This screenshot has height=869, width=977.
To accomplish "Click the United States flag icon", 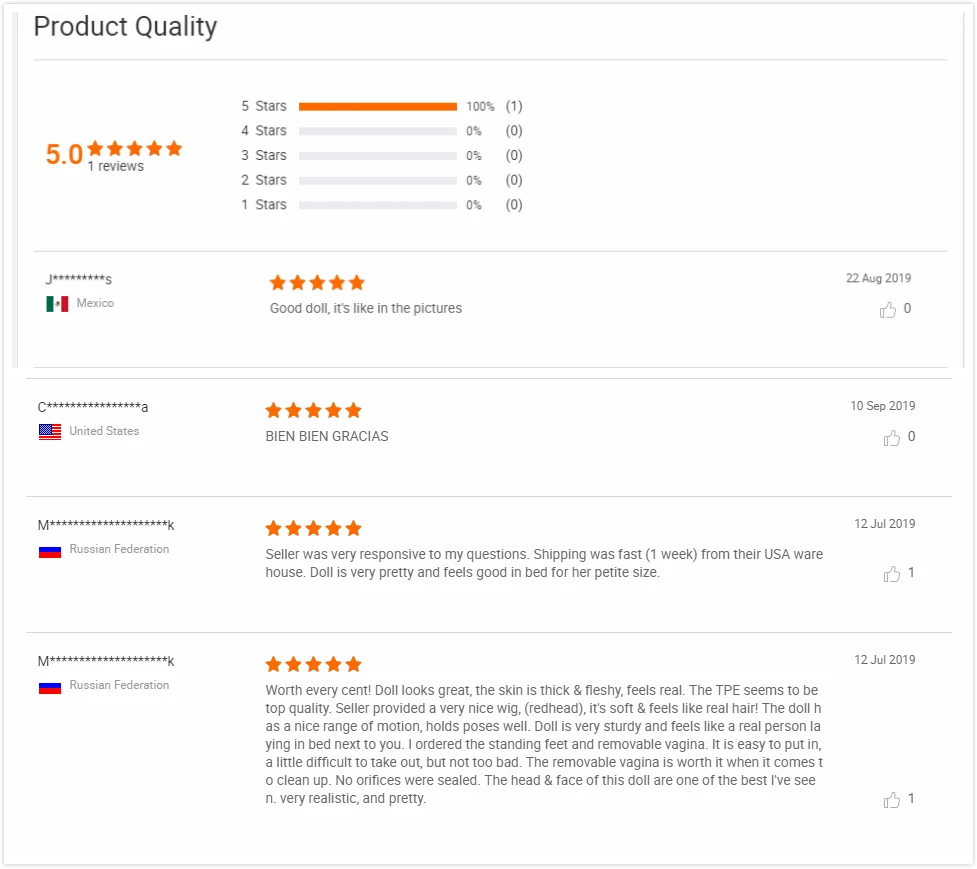I will point(50,432).
